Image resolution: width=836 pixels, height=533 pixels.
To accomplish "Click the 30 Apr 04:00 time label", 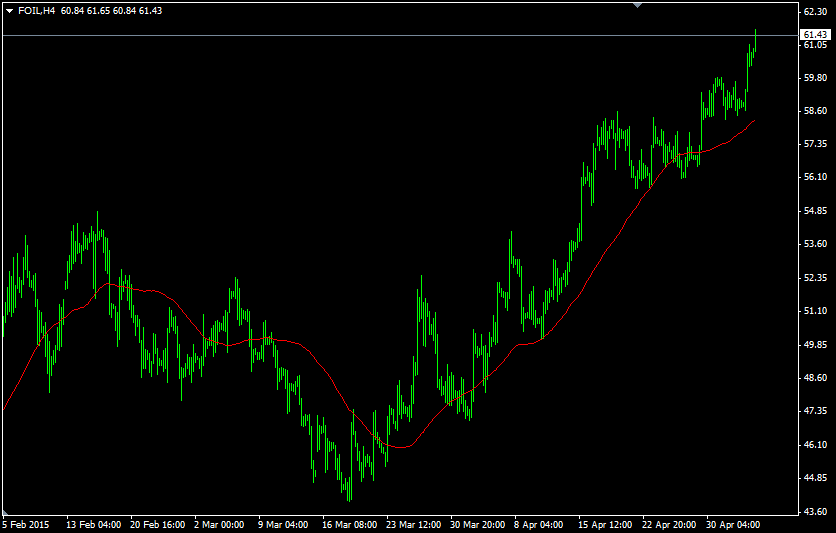I will [x=734, y=525].
